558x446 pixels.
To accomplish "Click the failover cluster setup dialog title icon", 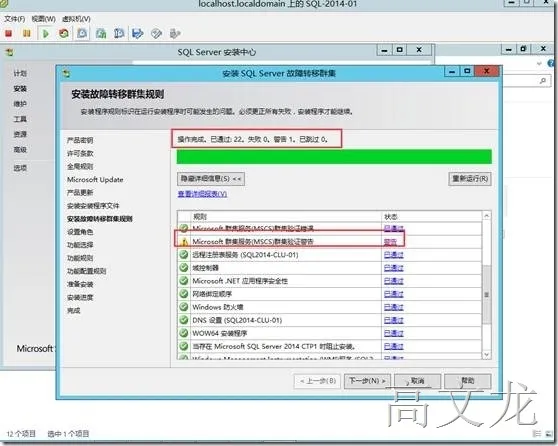I will (x=66, y=74).
